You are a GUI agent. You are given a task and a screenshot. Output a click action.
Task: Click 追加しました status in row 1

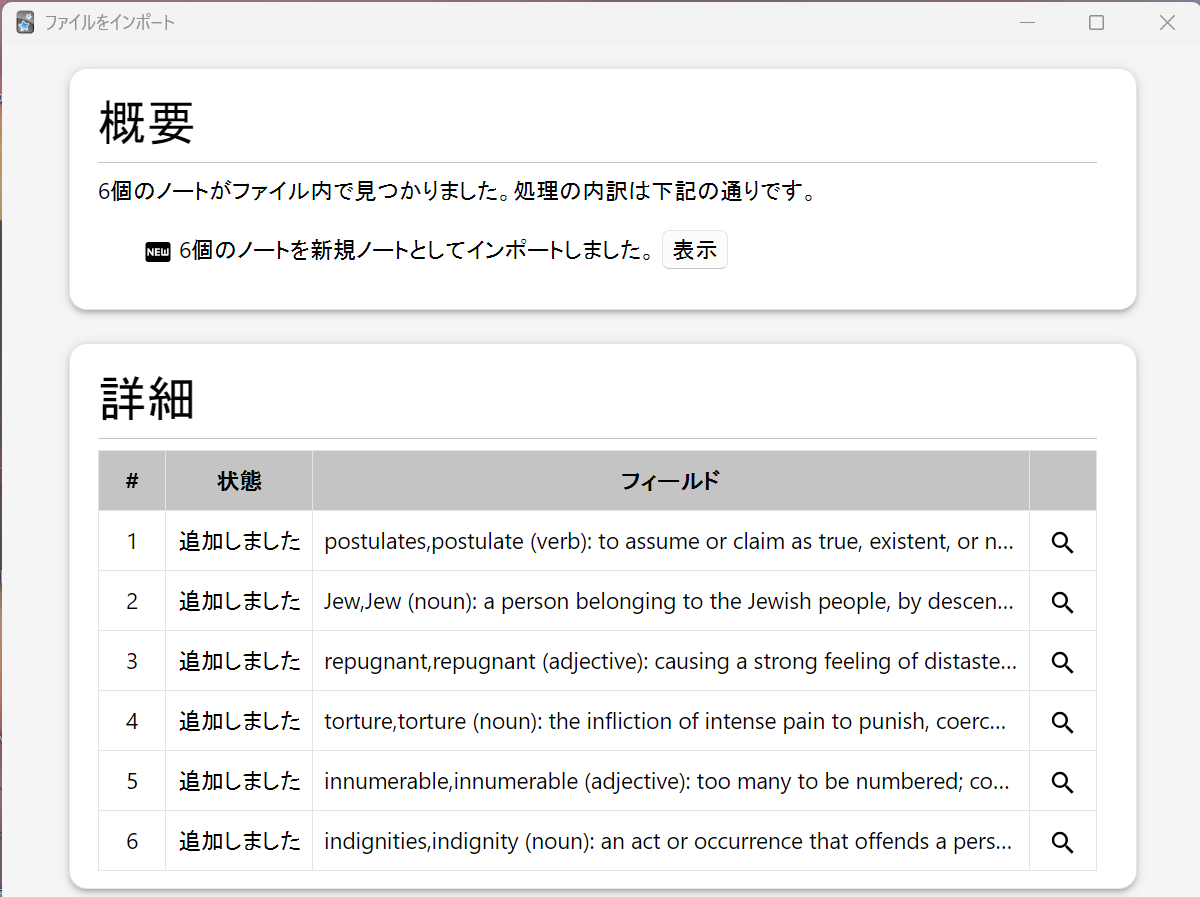tap(240, 541)
